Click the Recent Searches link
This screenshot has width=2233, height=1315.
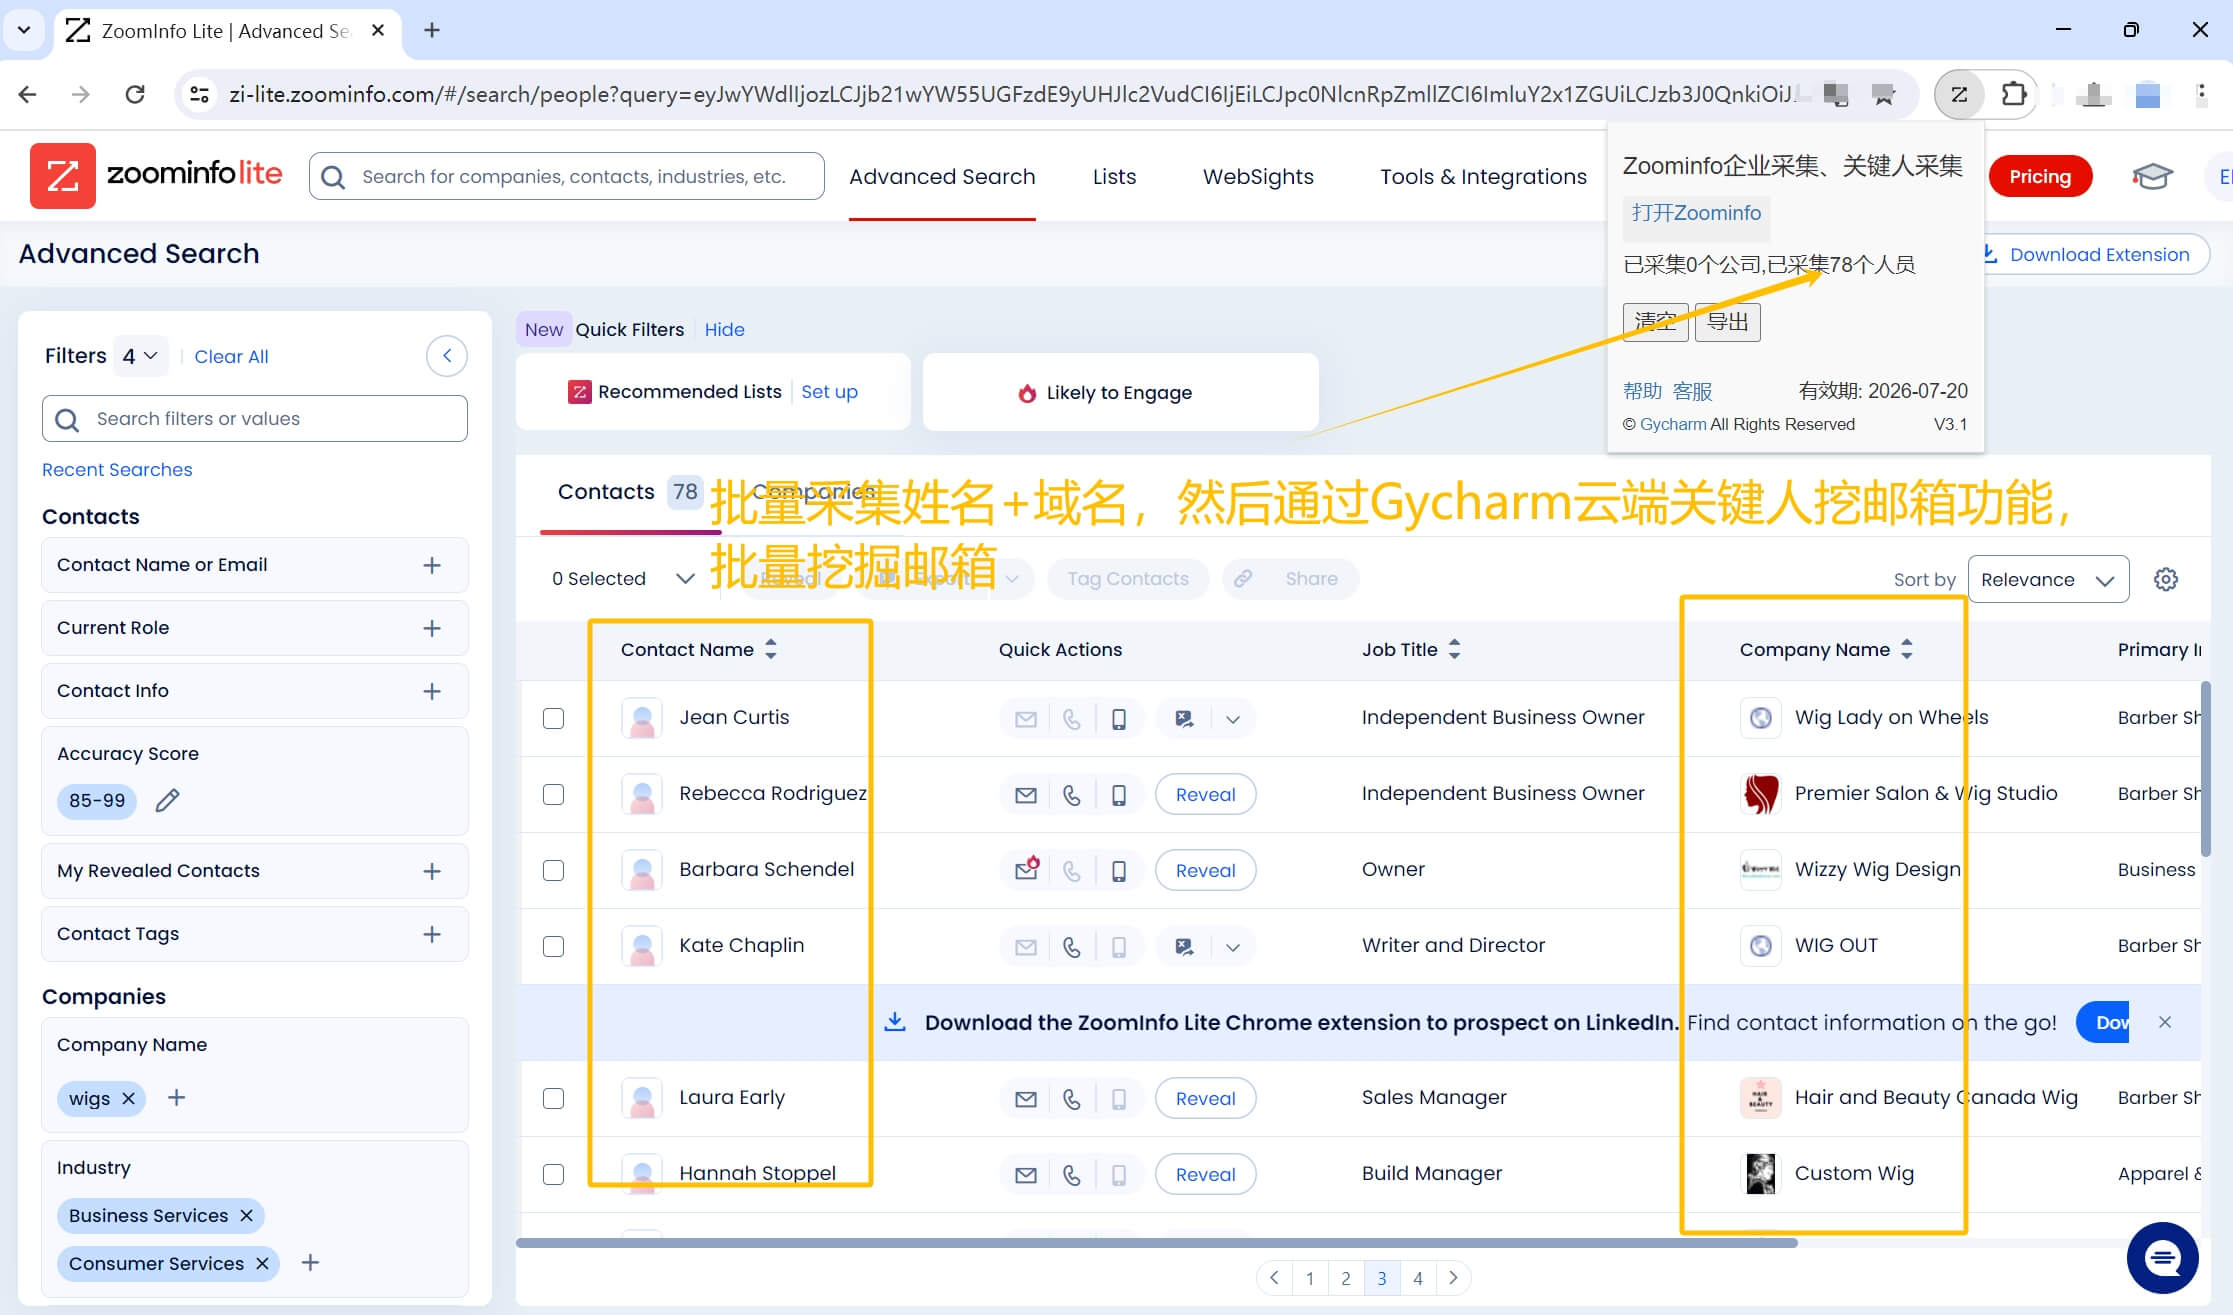(x=117, y=469)
